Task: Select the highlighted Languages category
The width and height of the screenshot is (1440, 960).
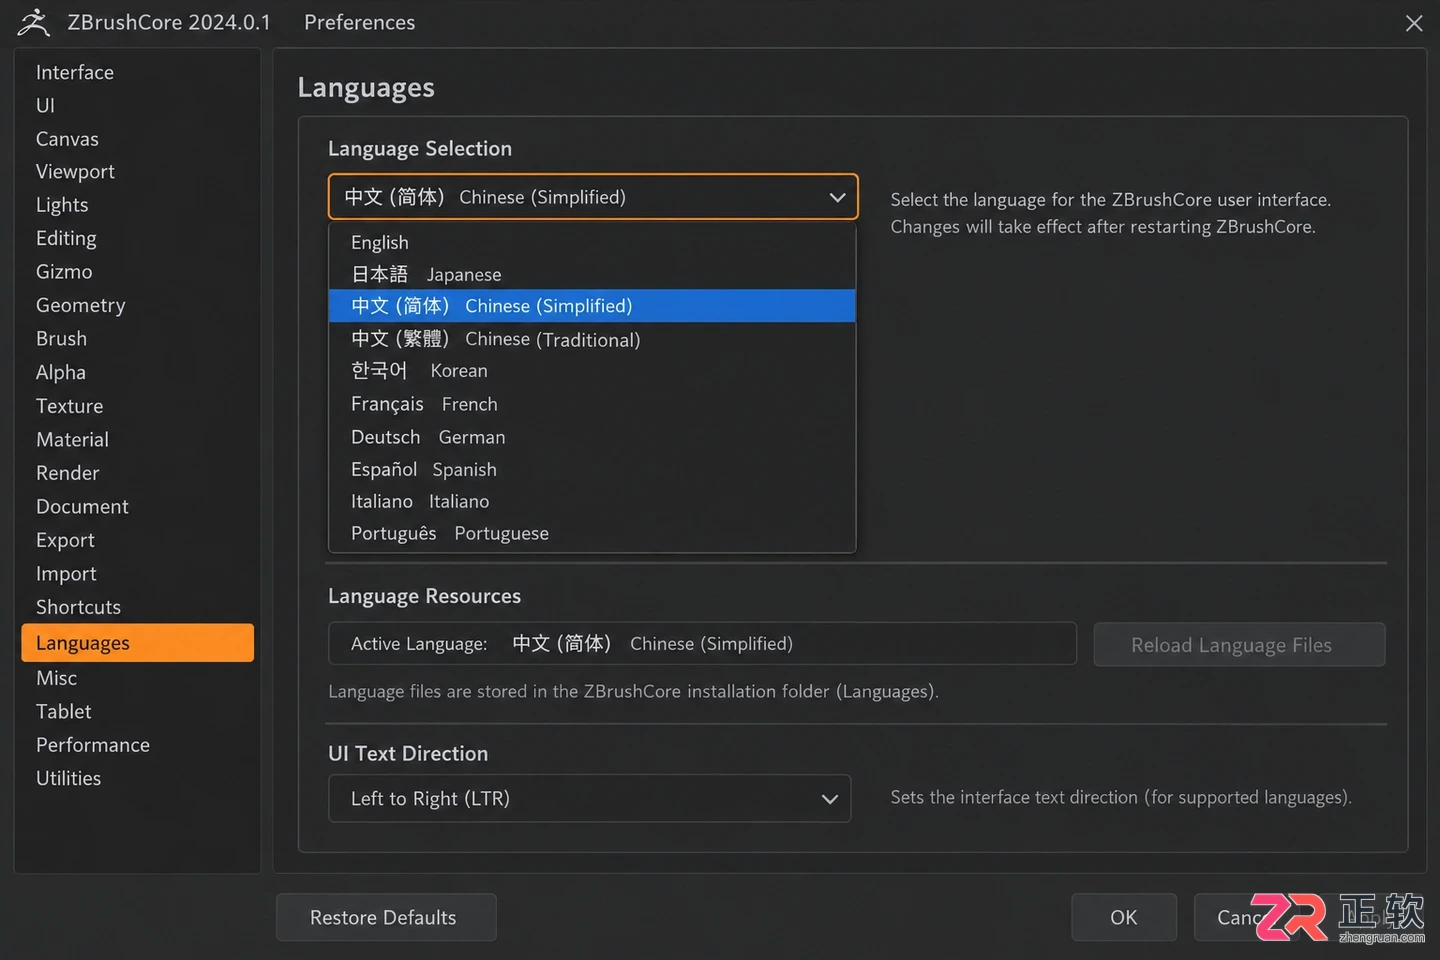Action: 137,643
